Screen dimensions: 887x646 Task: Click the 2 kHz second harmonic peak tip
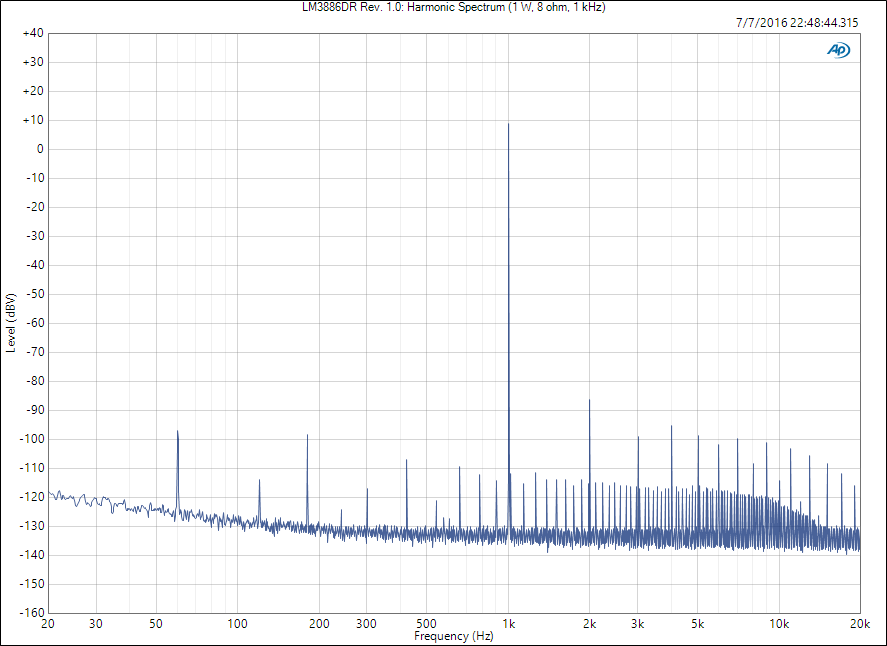589,400
